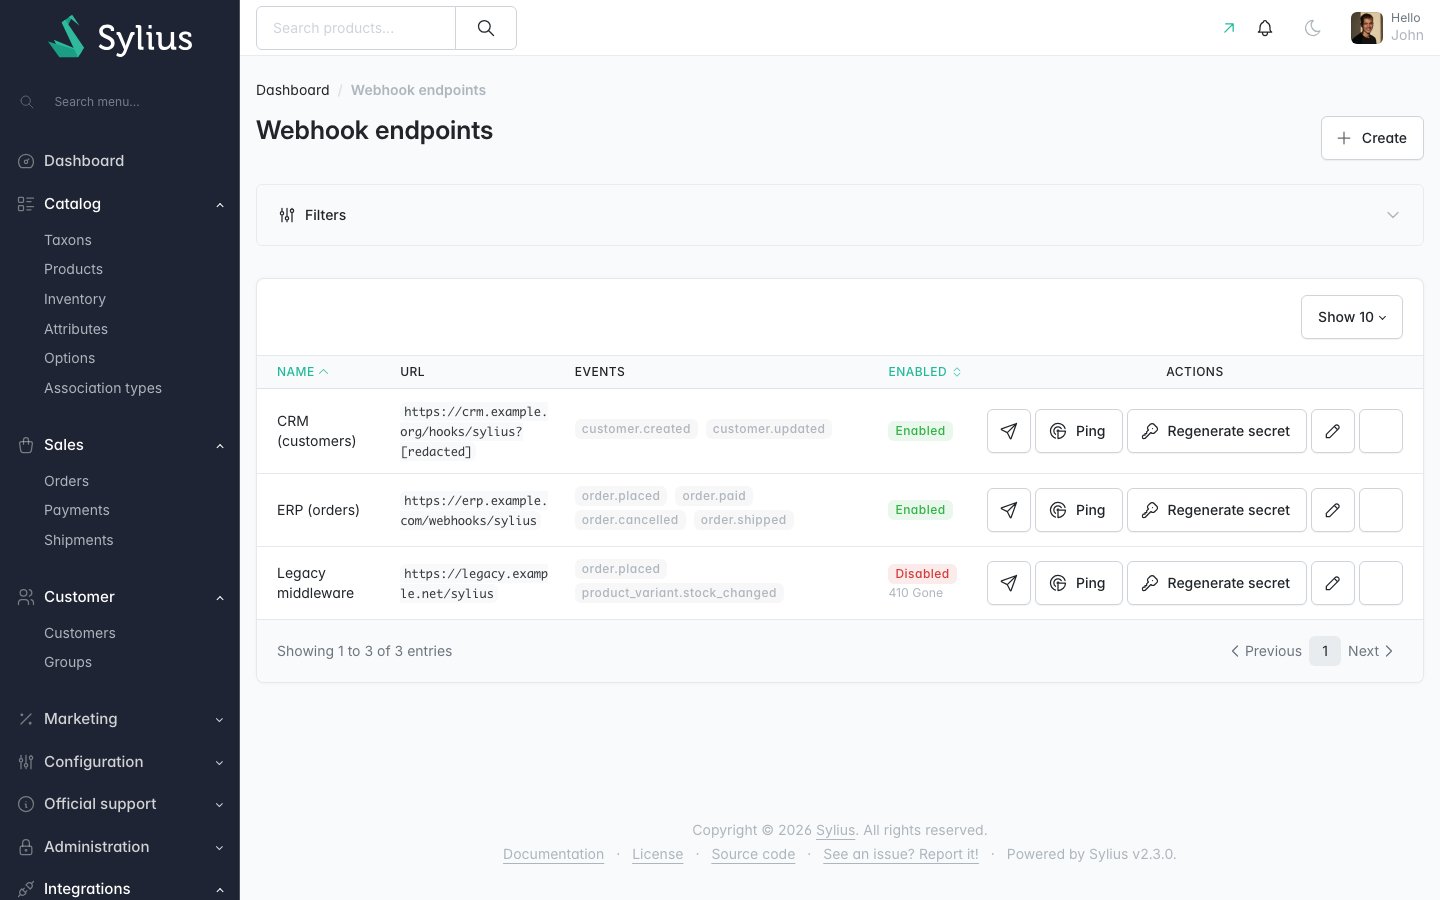
Task: Collapse the Sales sidebar section
Action: [x=120, y=445]
